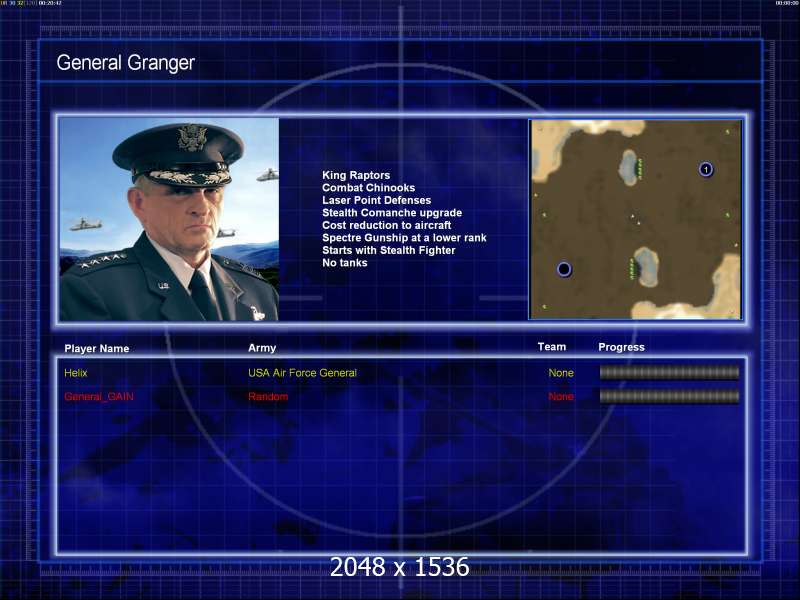The height and width of the screenshot is (600, 800).
Task: Click the Laser Point Defenses line
Action: pos(377,201)
